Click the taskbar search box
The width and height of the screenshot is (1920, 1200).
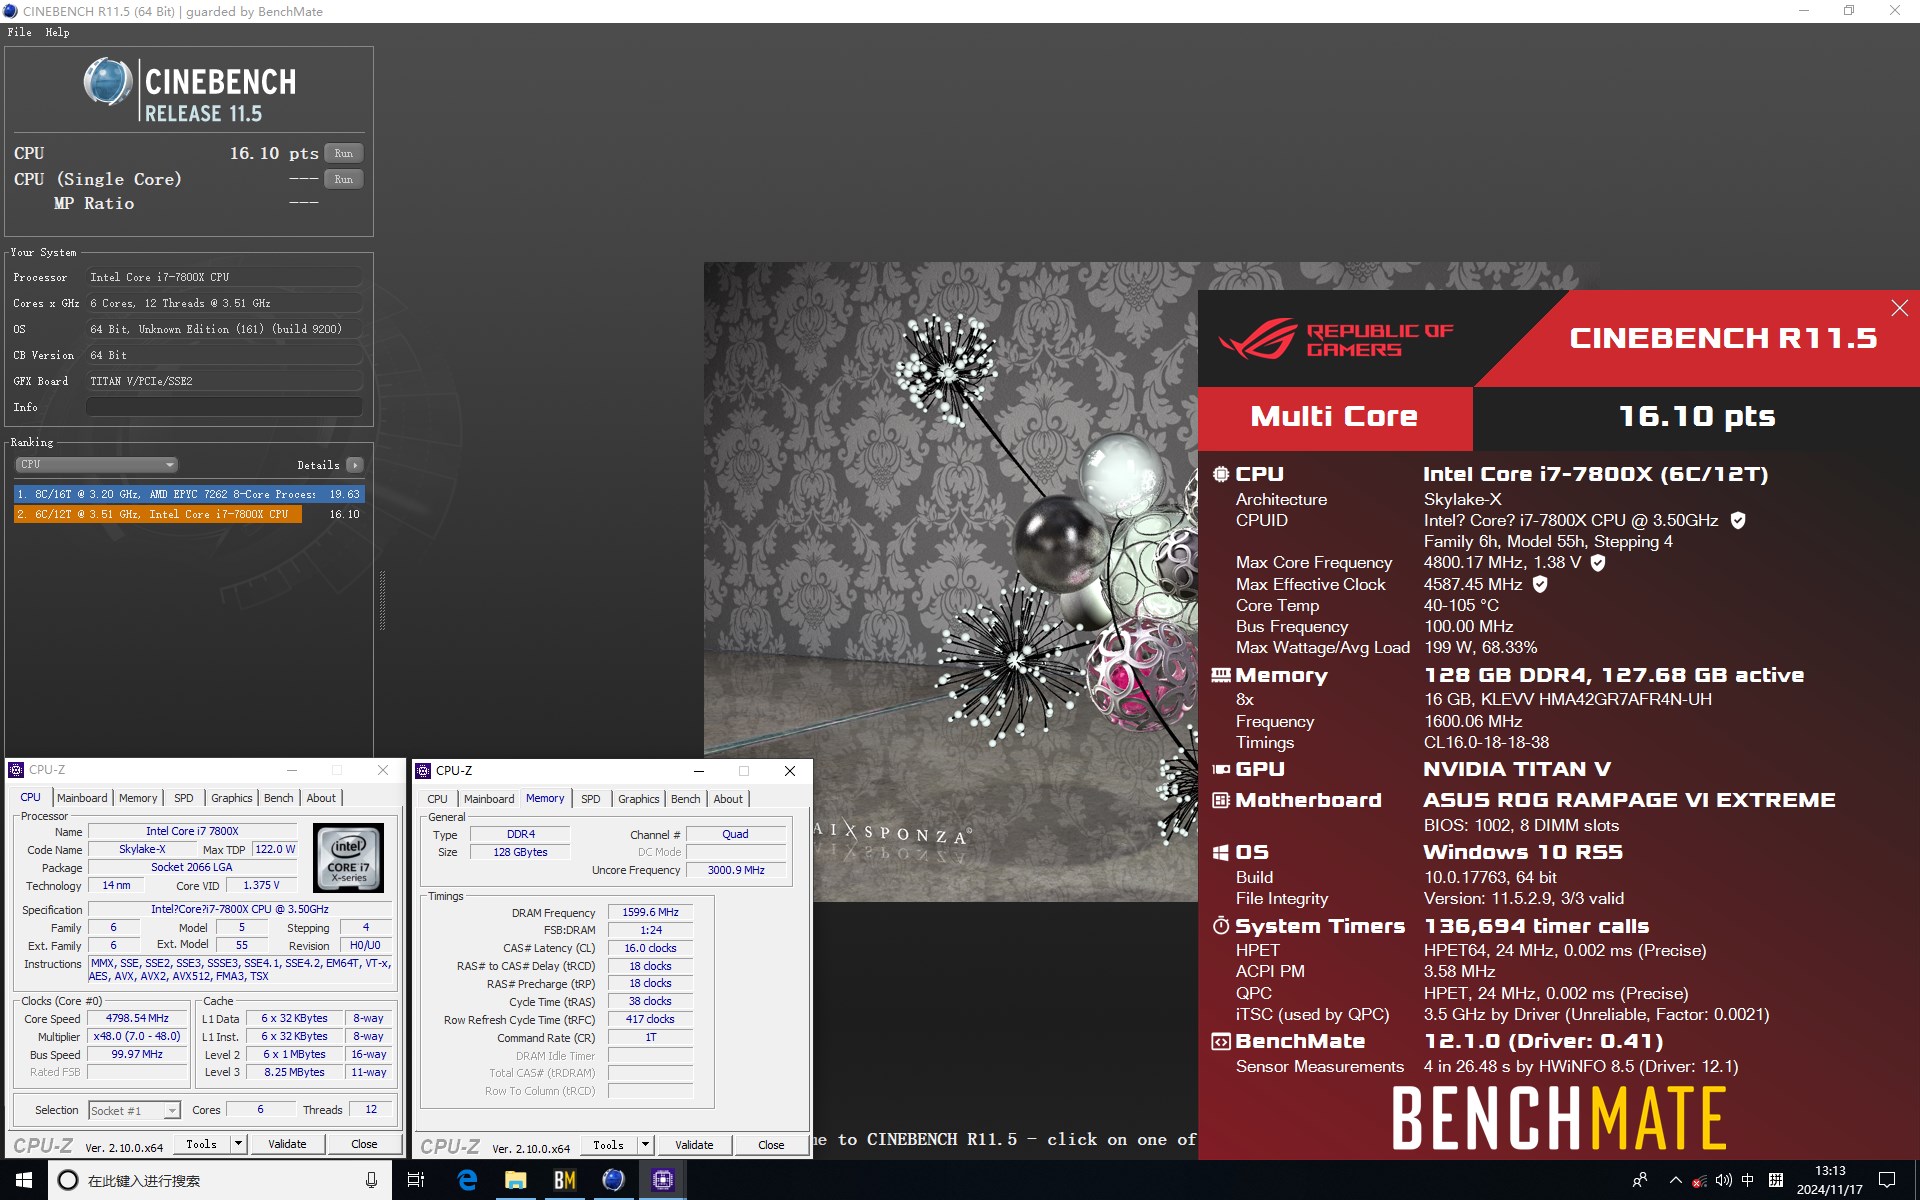point(219,1180)
